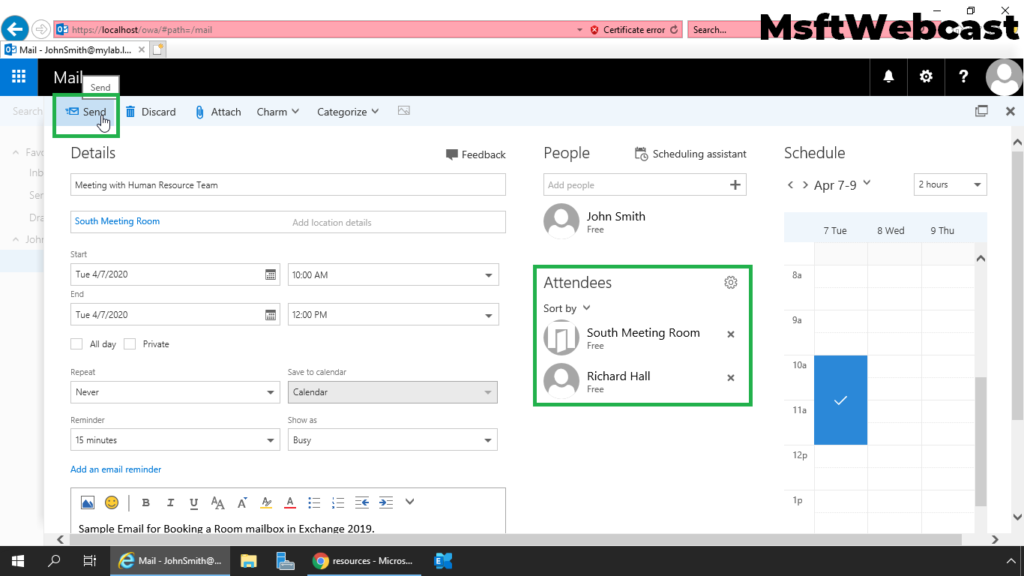1024x576 pixels.
Task: Insert a bulleted list
Action: pyautogui.click(x=314, y=502)
